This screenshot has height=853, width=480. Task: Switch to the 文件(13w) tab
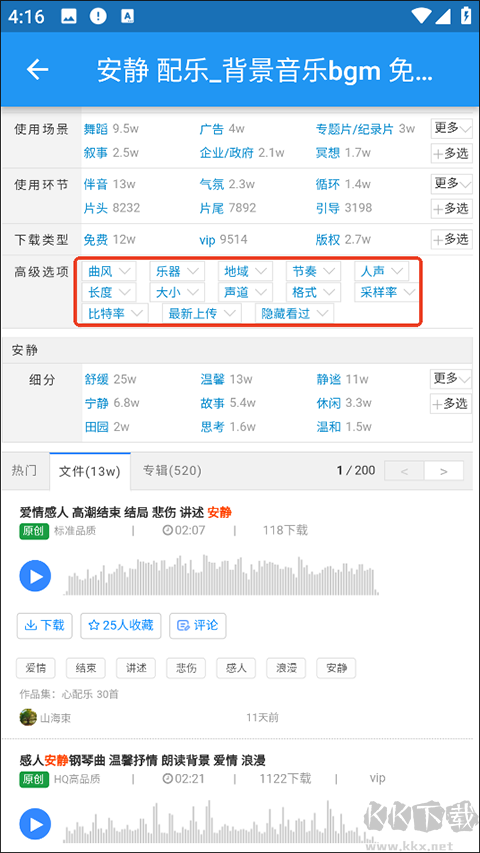(x=90, y=471)
